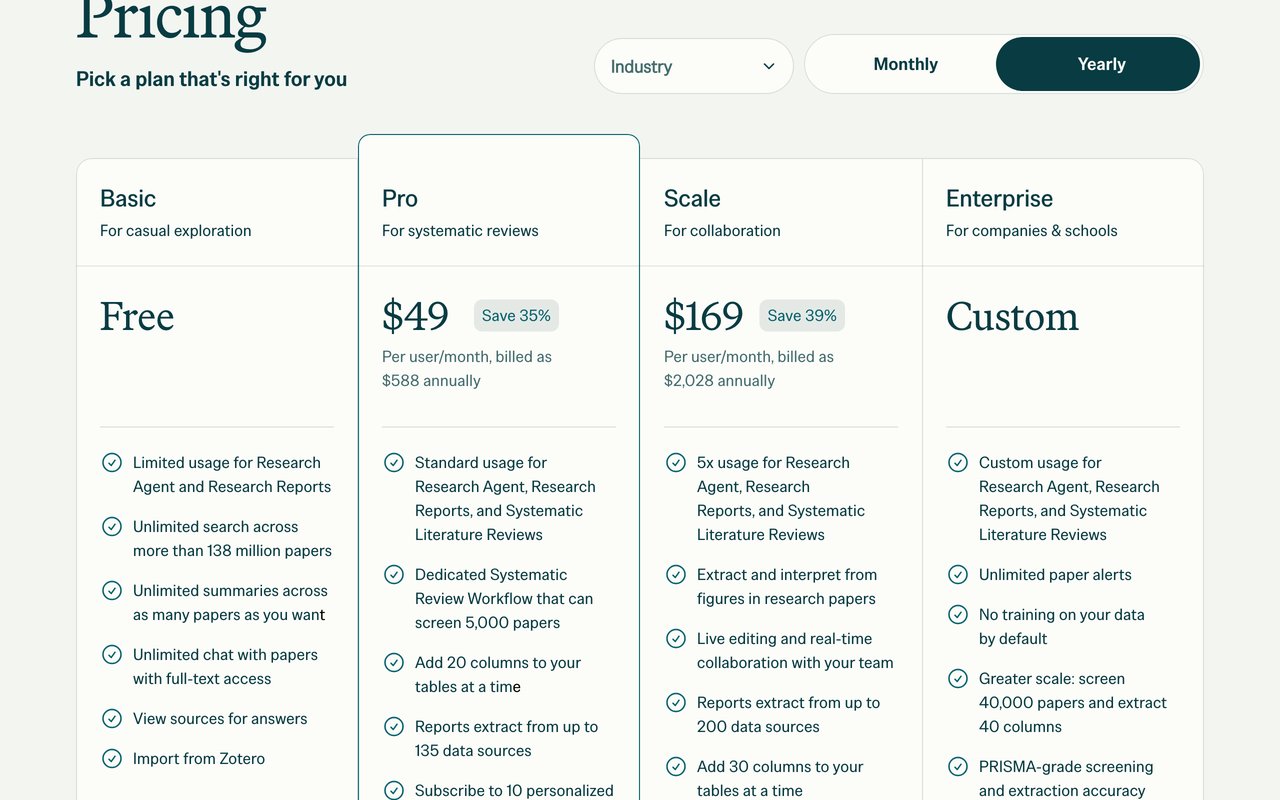
Task: Click the chevron arrow in Industry selector
Action: point(769,66)
